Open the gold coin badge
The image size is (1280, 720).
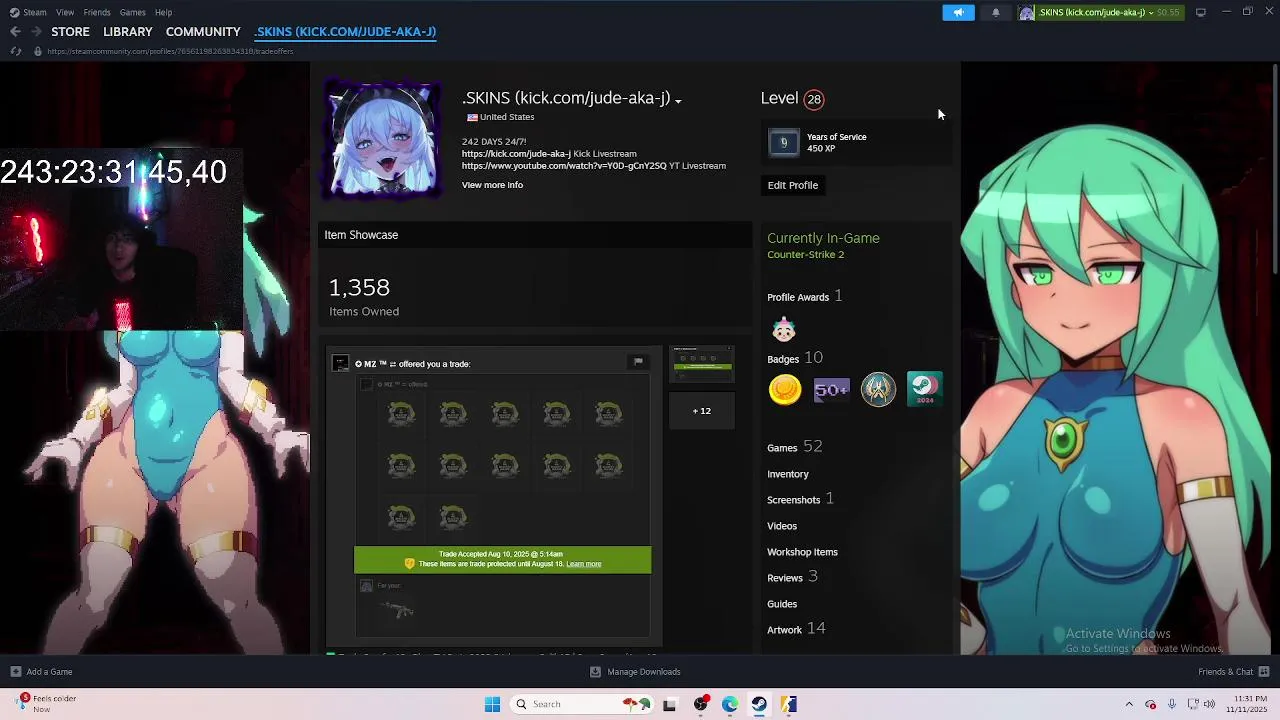click(x=785, y=389)
